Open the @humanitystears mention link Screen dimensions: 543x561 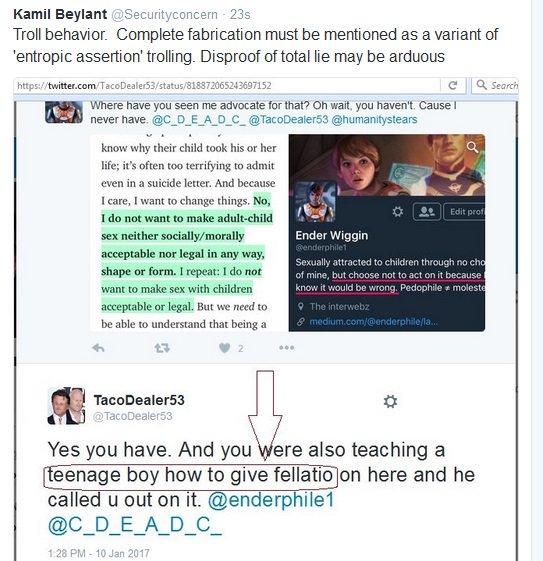[x=374, y=119]
